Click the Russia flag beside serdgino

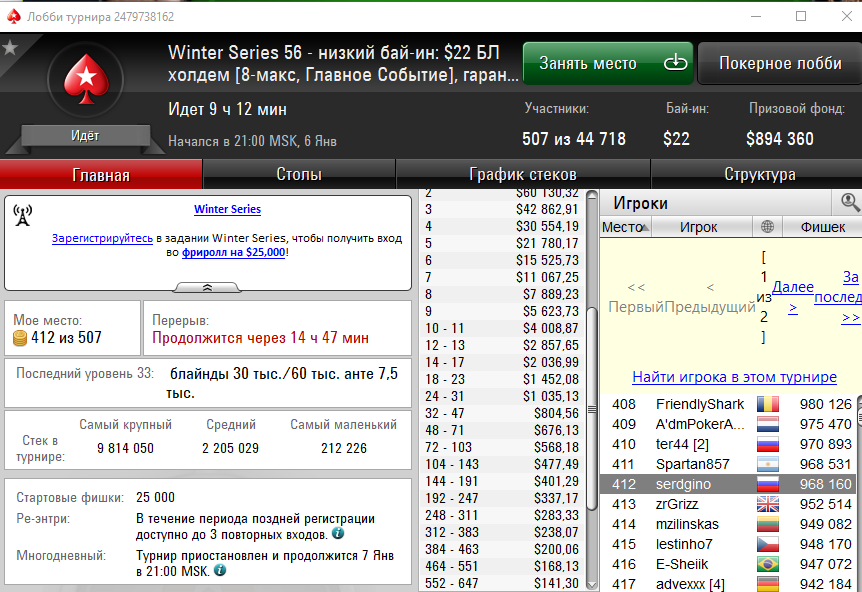click(x=767, y=484)
